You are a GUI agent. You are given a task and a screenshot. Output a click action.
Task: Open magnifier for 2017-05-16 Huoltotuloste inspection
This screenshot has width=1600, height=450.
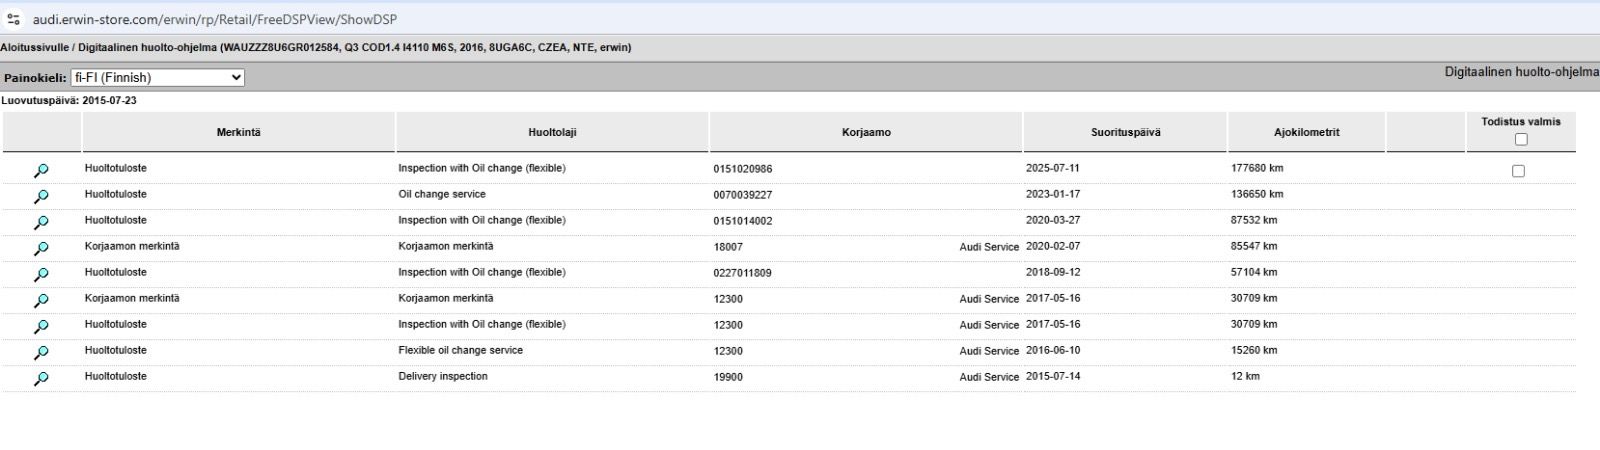(x=41, y=327)
